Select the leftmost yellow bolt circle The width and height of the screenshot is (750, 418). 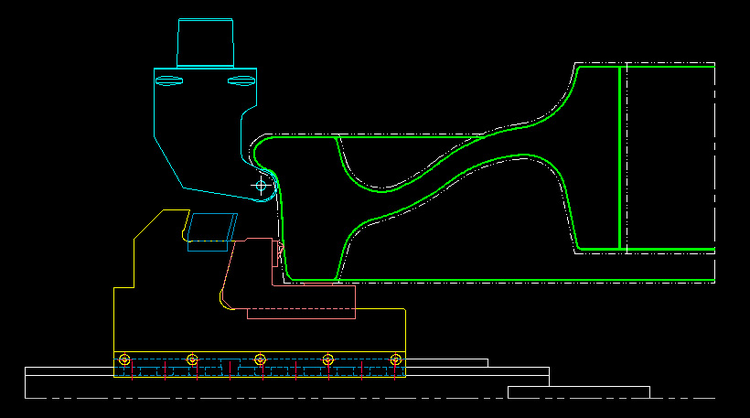point(124,359)
